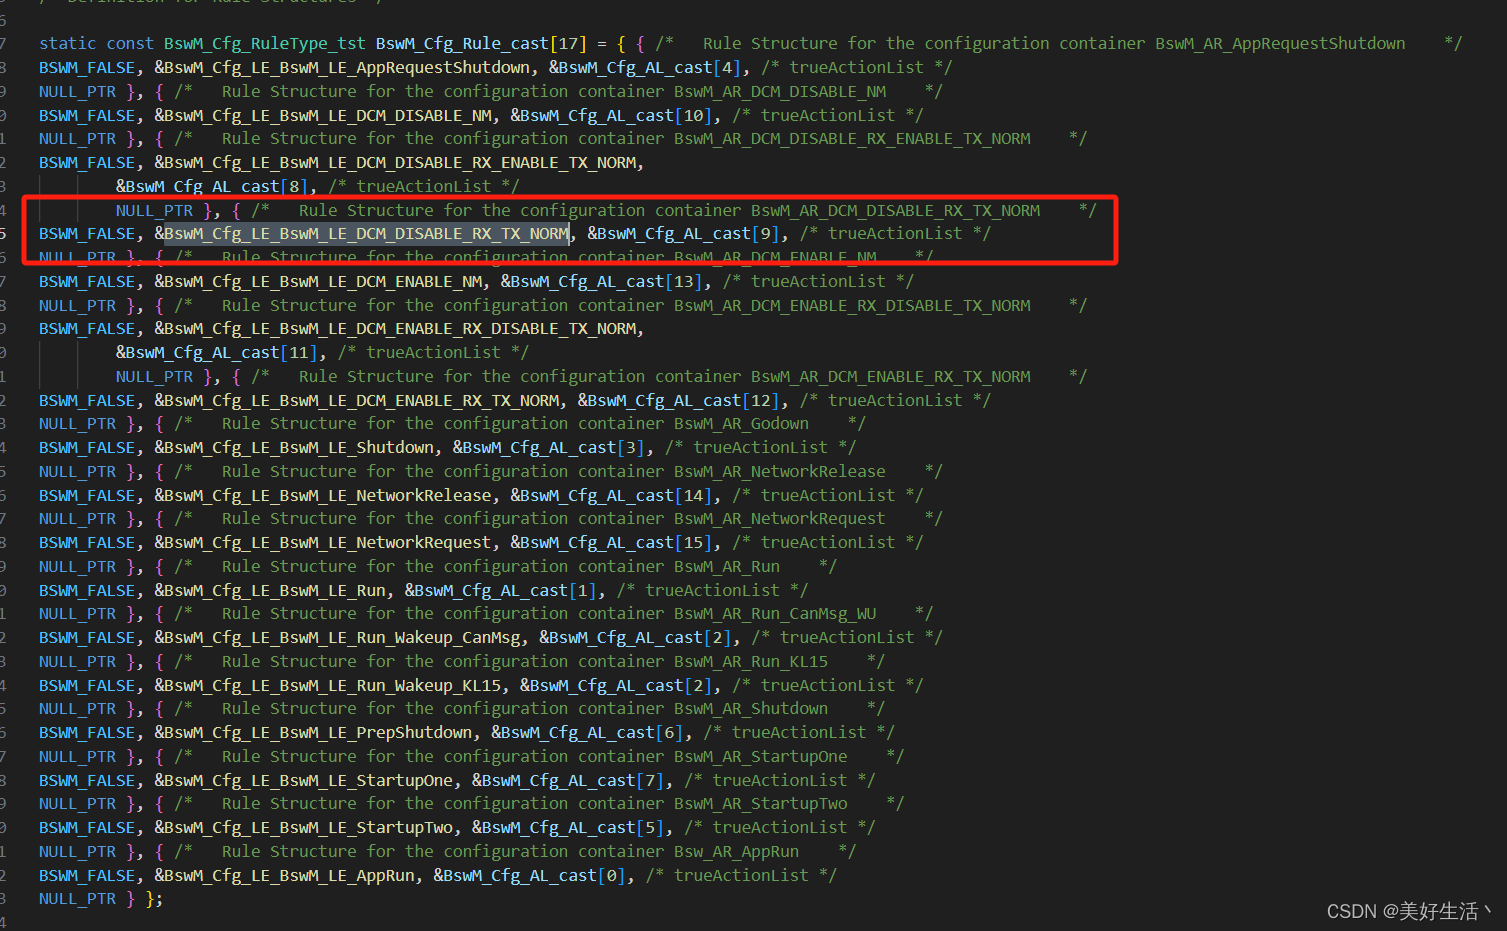Viewport: 1507px width, 931px height.
Task: Click BswM_AR_NetworkRelease in the comment
Action: click(x=780, y=471)
